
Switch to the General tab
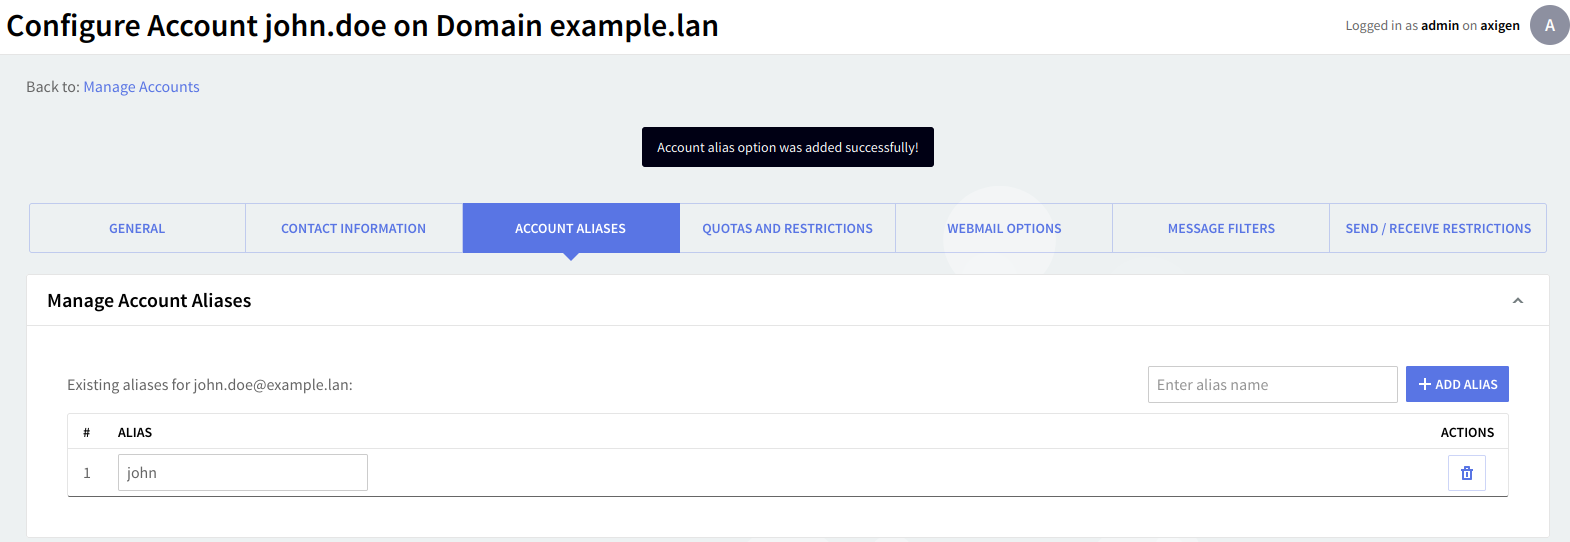[137, 228]
